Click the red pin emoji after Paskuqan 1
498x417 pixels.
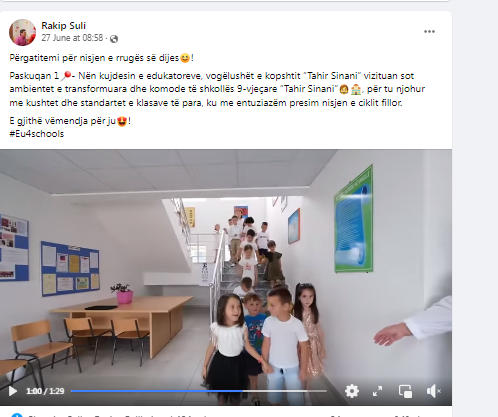pyautogui.click(x=66, y=76)
